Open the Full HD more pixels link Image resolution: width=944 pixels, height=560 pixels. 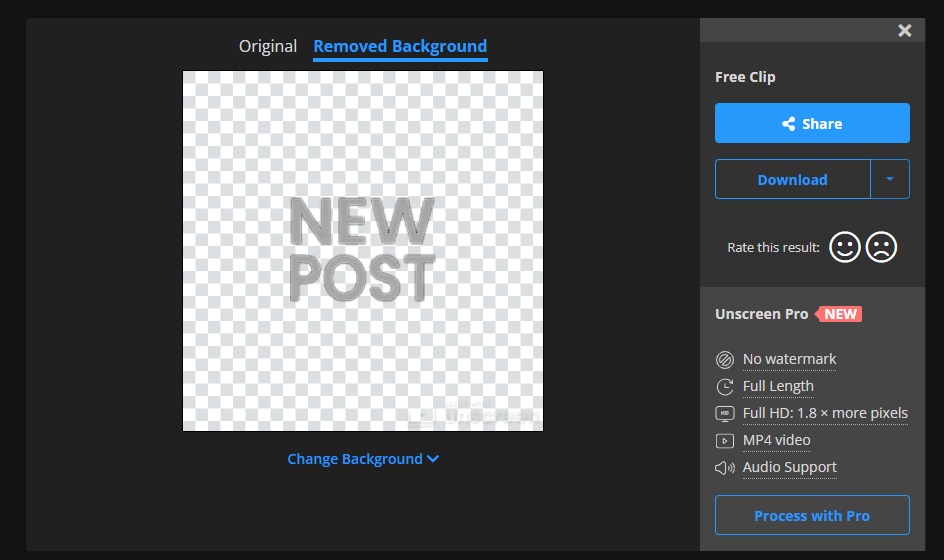pyautogui.click(x=825, y=414)
